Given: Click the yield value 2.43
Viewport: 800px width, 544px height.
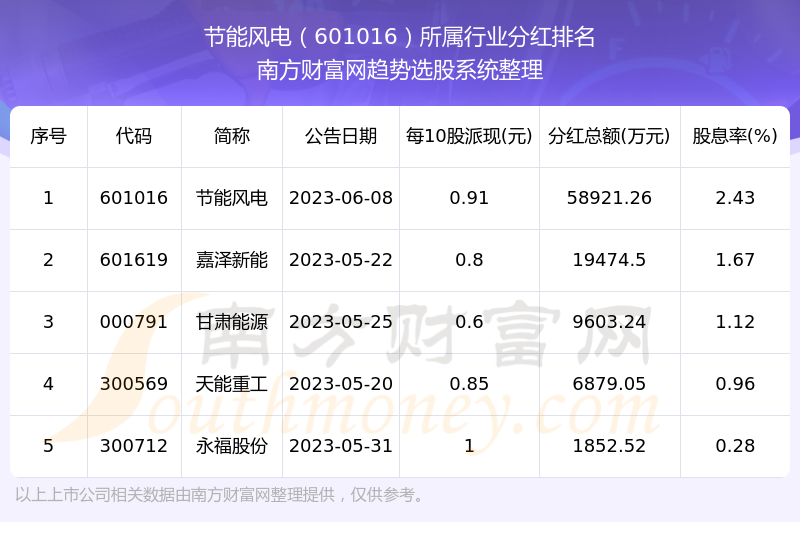Looking at the screenshot, I should click(735, 198).
